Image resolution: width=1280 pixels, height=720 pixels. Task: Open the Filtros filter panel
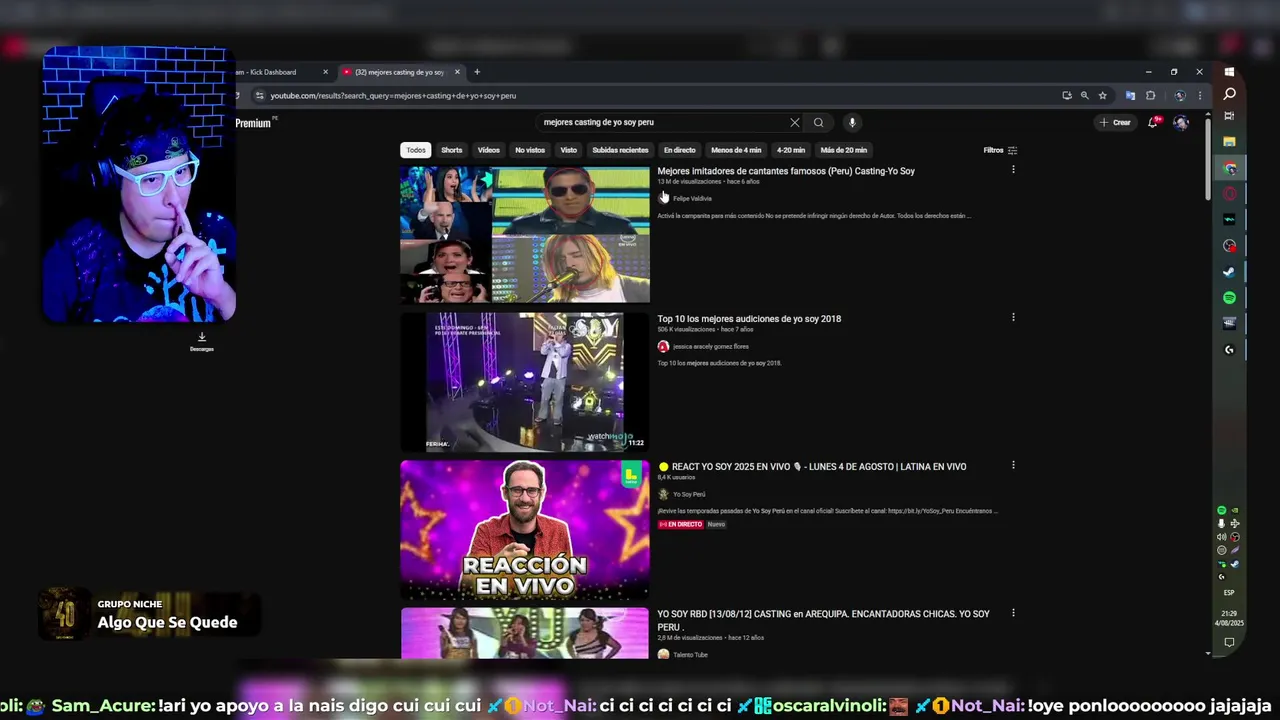click(x=1000, y=150)
